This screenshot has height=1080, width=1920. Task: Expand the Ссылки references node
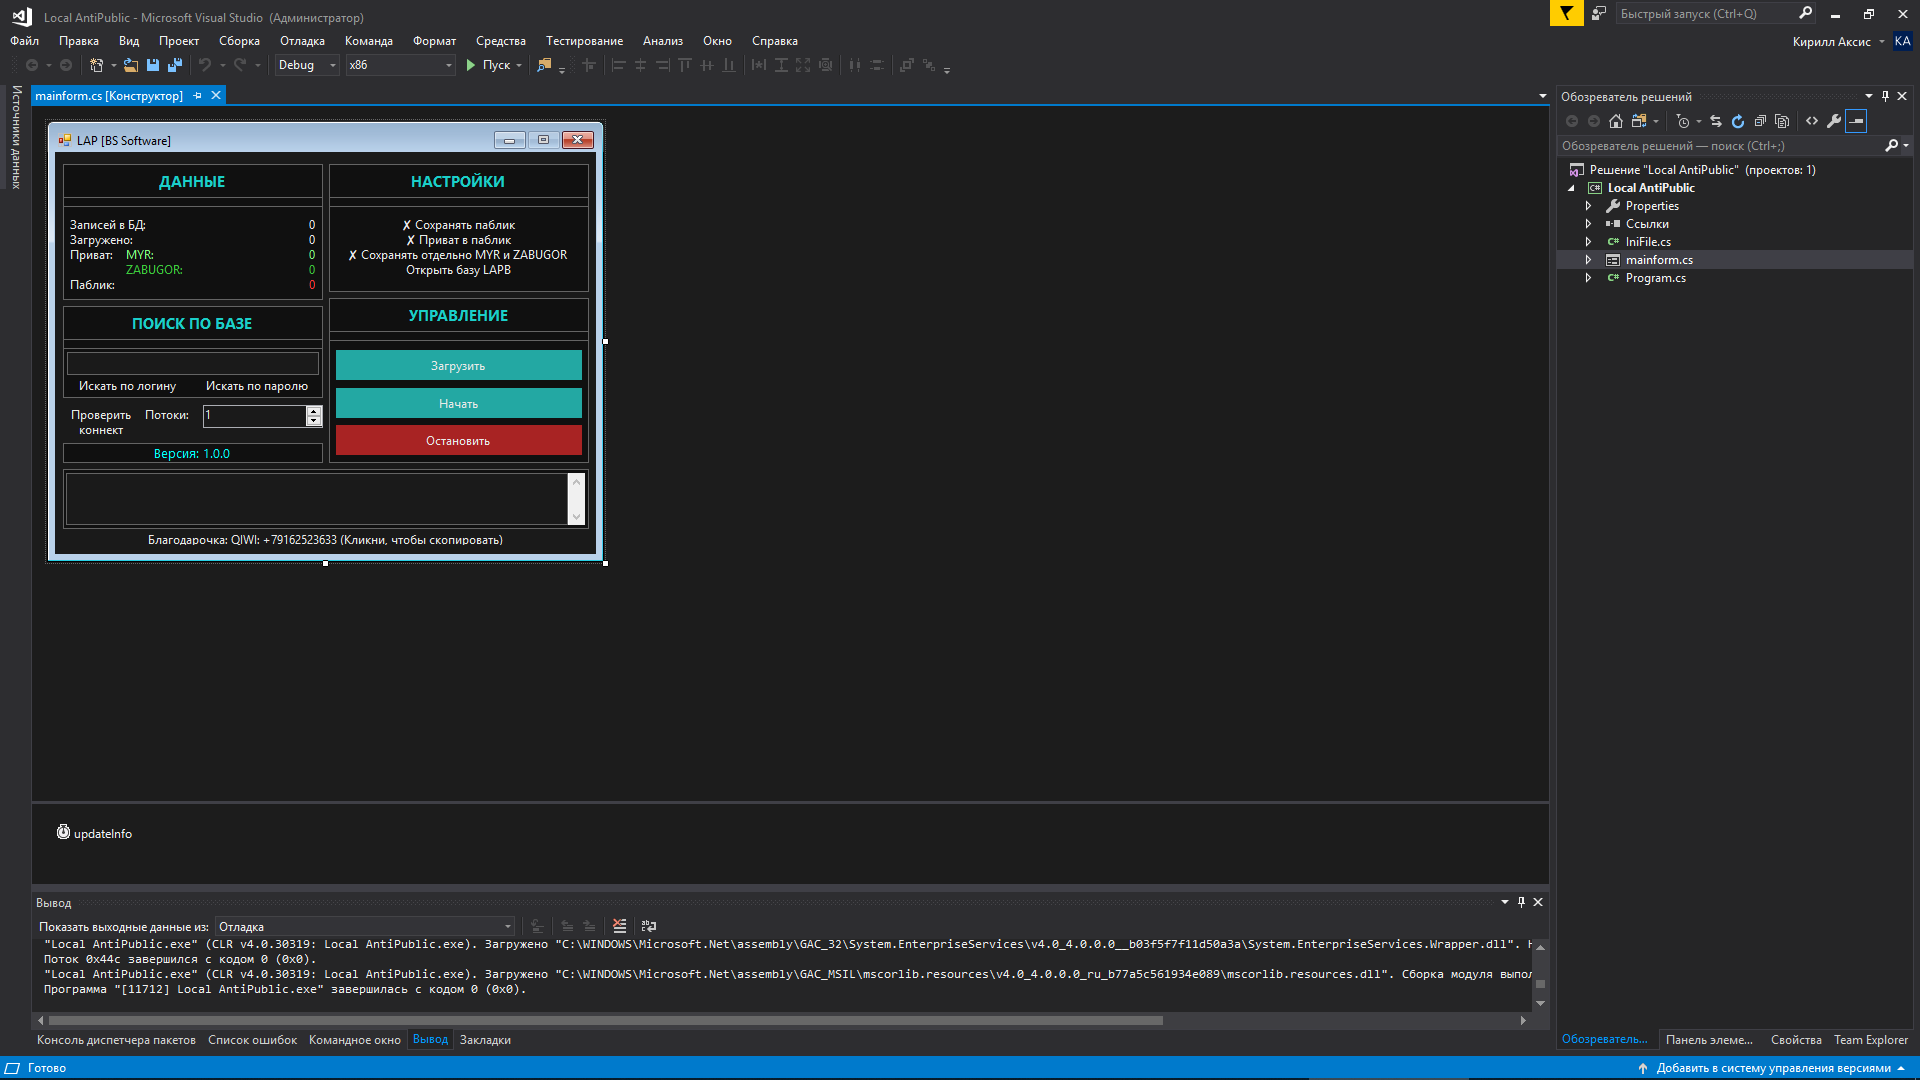coord(1588,224)
